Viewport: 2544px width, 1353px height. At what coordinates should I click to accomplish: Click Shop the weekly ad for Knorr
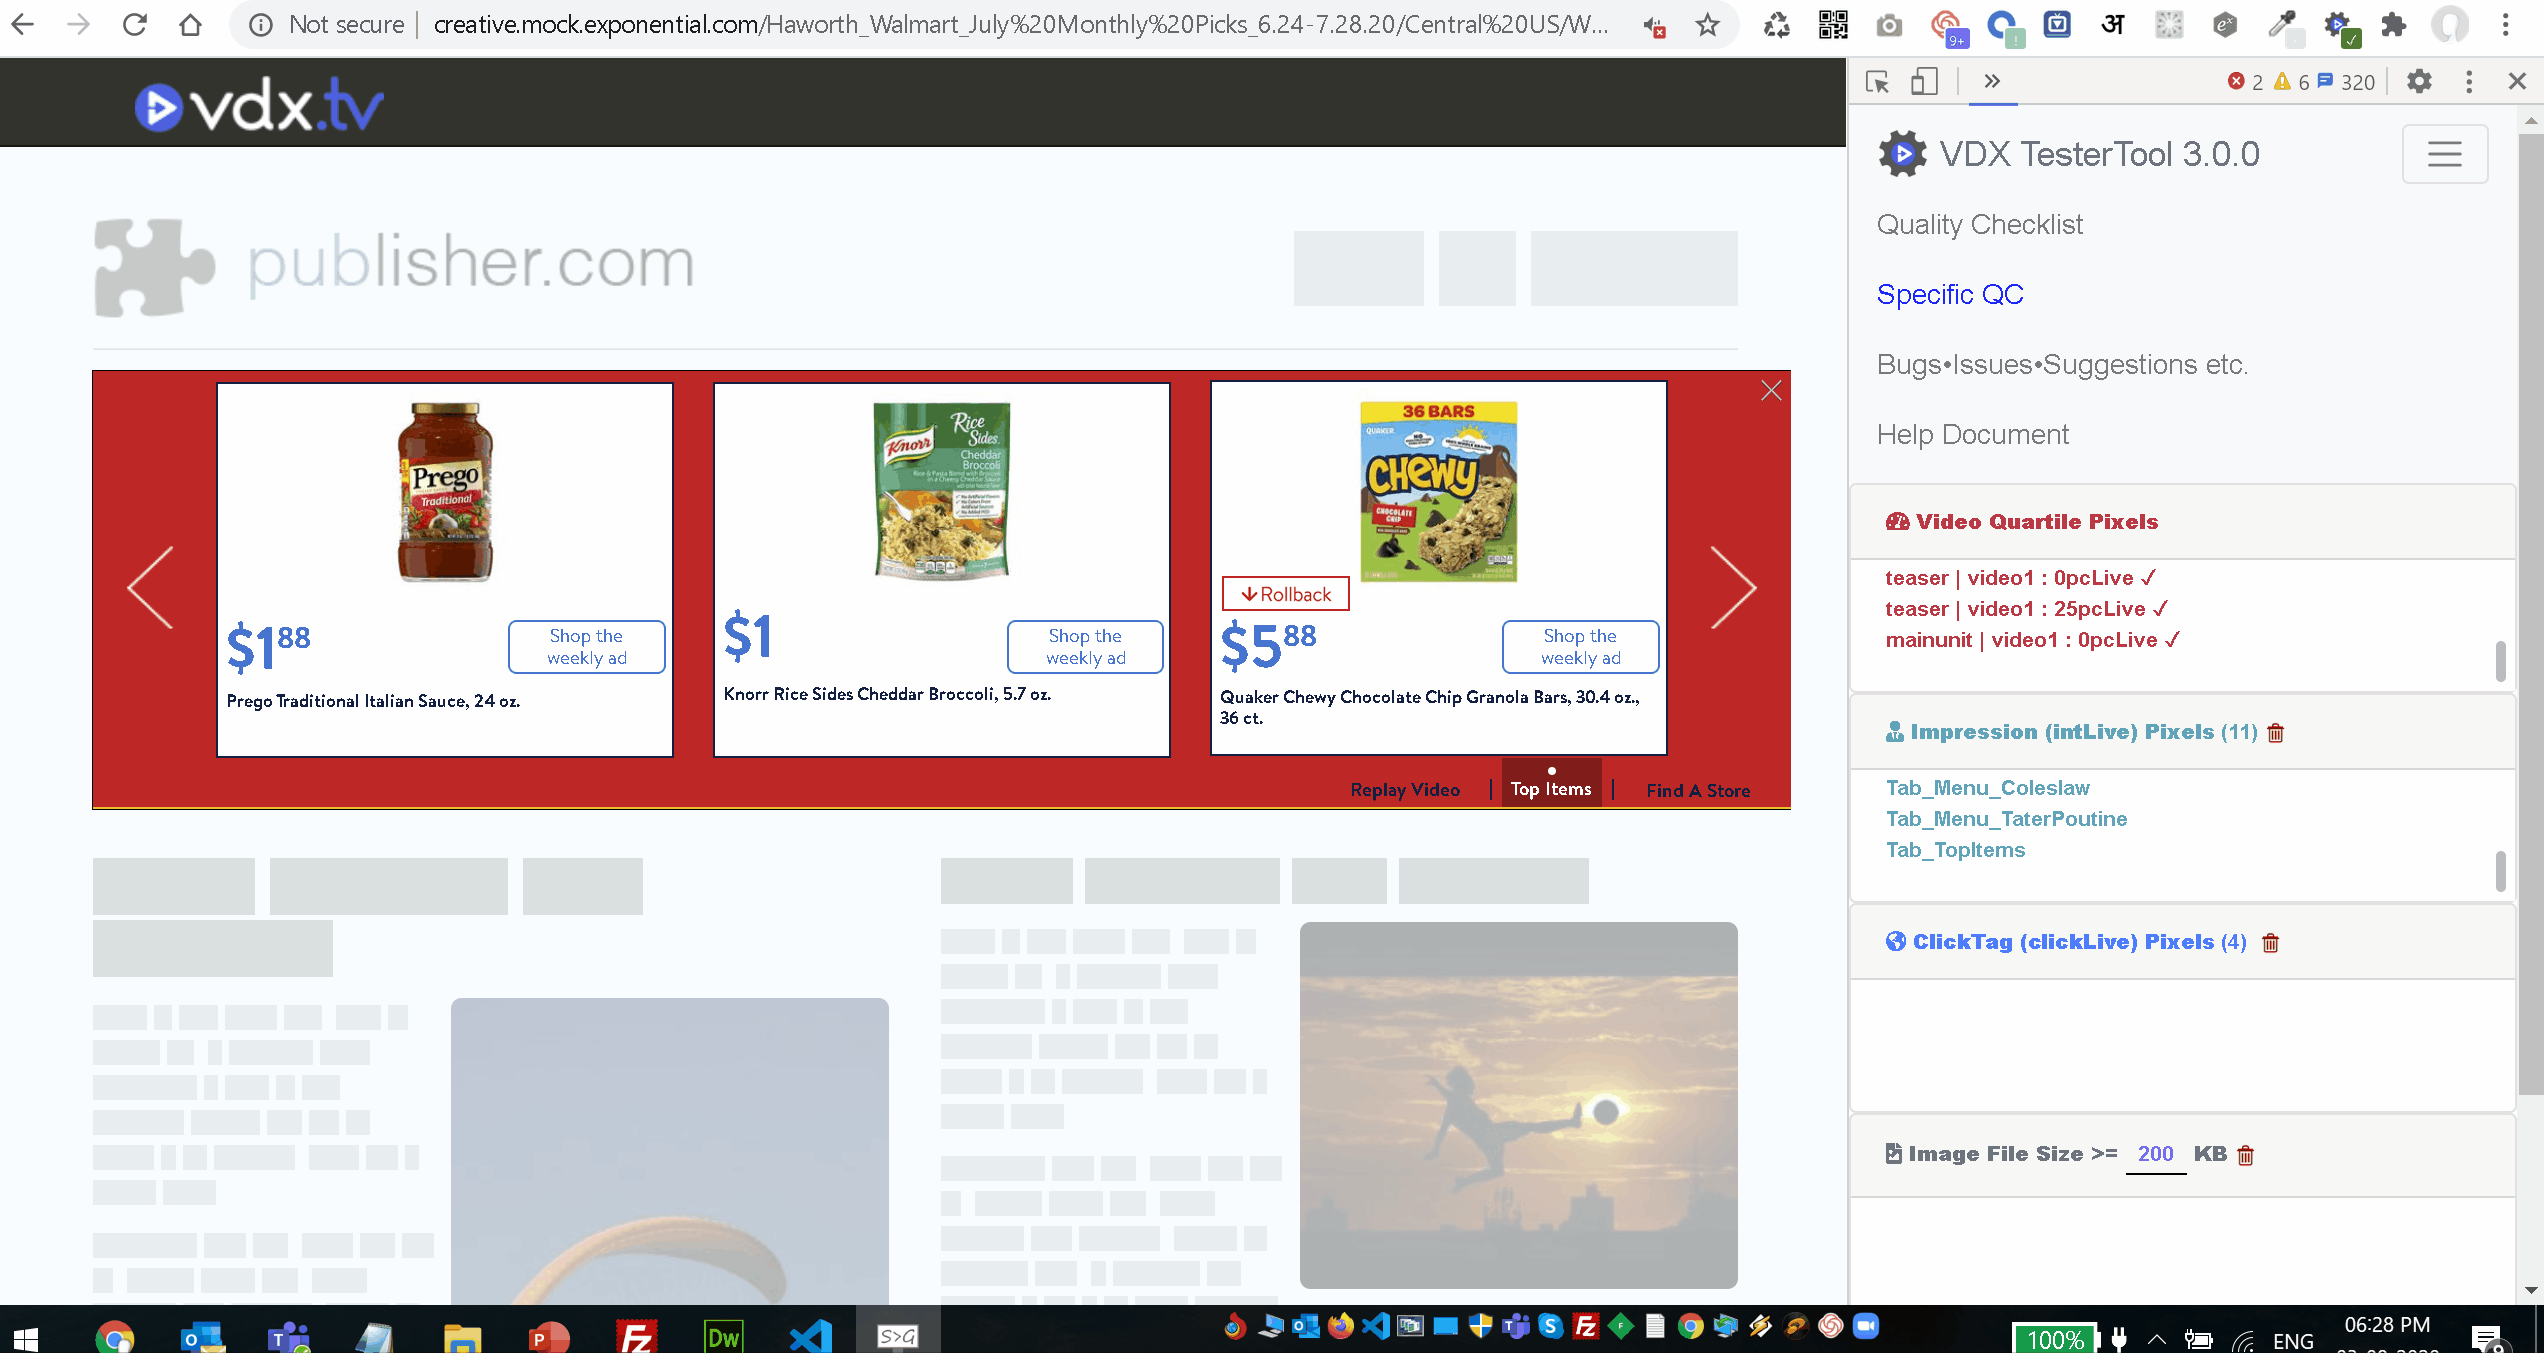(x=1085, y=647)
